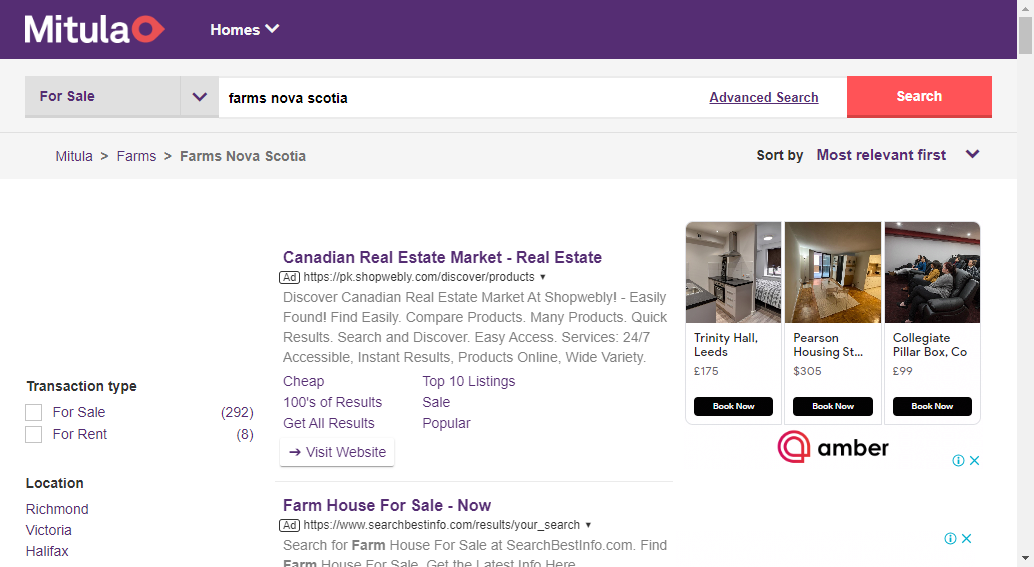Open the 'Popular' ad sitelink

tap(446, 423)
